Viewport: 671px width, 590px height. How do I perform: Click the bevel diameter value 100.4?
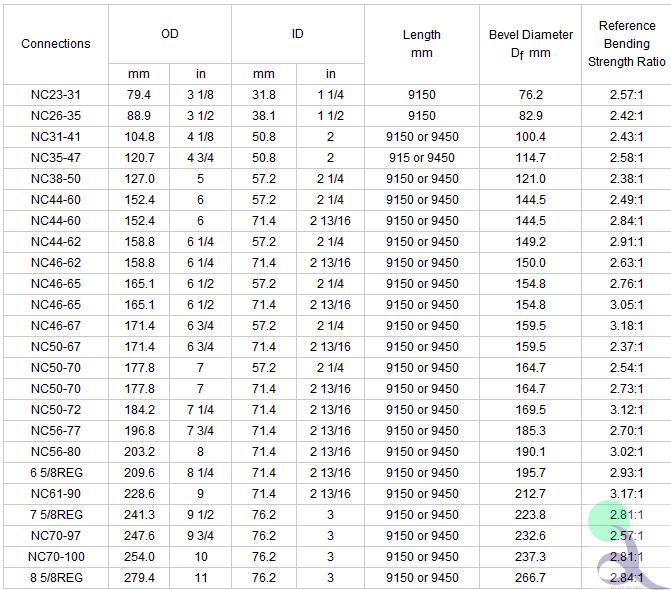click(x=531, y=136)
